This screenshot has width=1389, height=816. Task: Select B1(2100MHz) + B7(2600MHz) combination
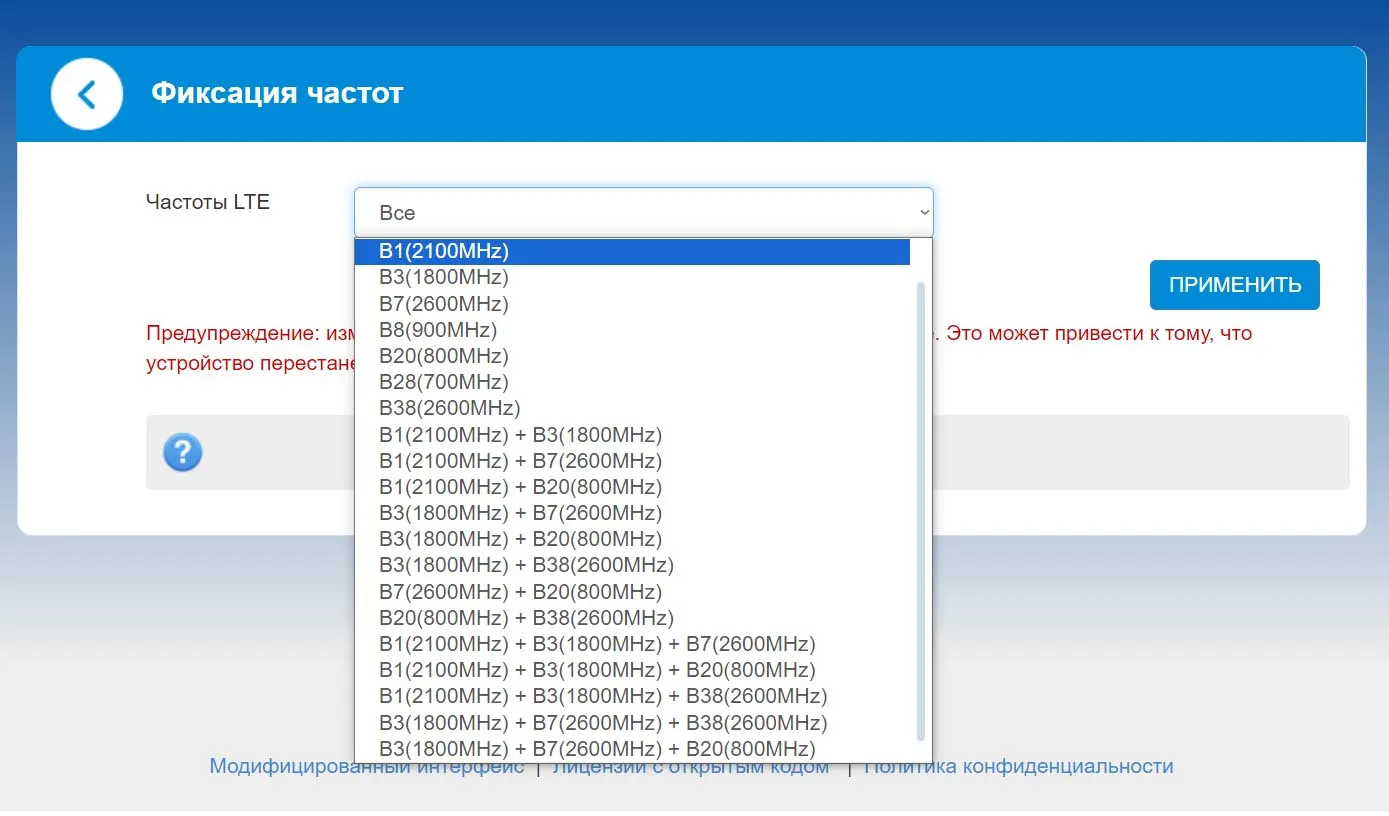click(520, 461)
